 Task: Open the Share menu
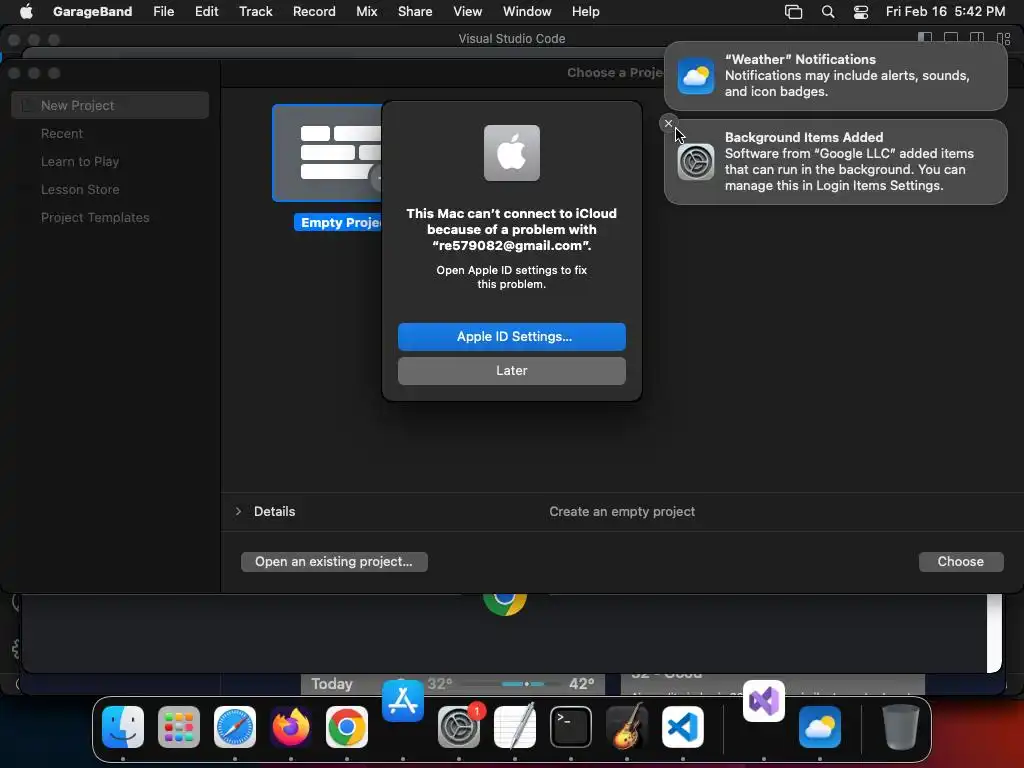(x=415, y=11)
